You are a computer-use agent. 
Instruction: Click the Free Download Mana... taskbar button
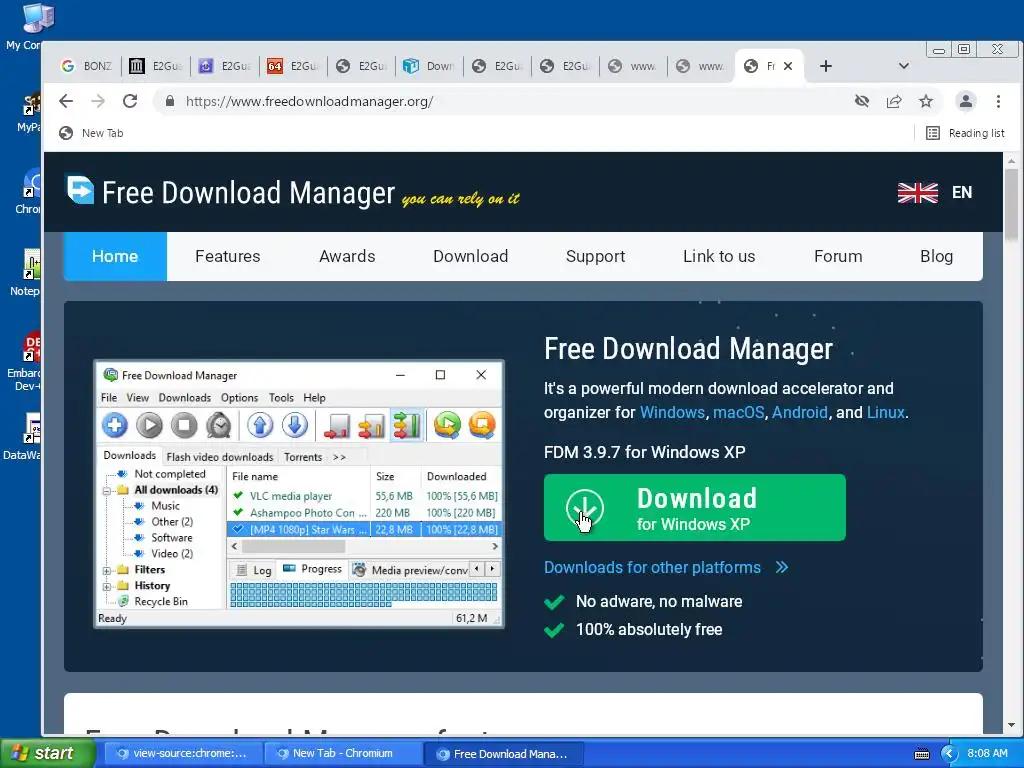pyautogui.click(x=503, y=754)
